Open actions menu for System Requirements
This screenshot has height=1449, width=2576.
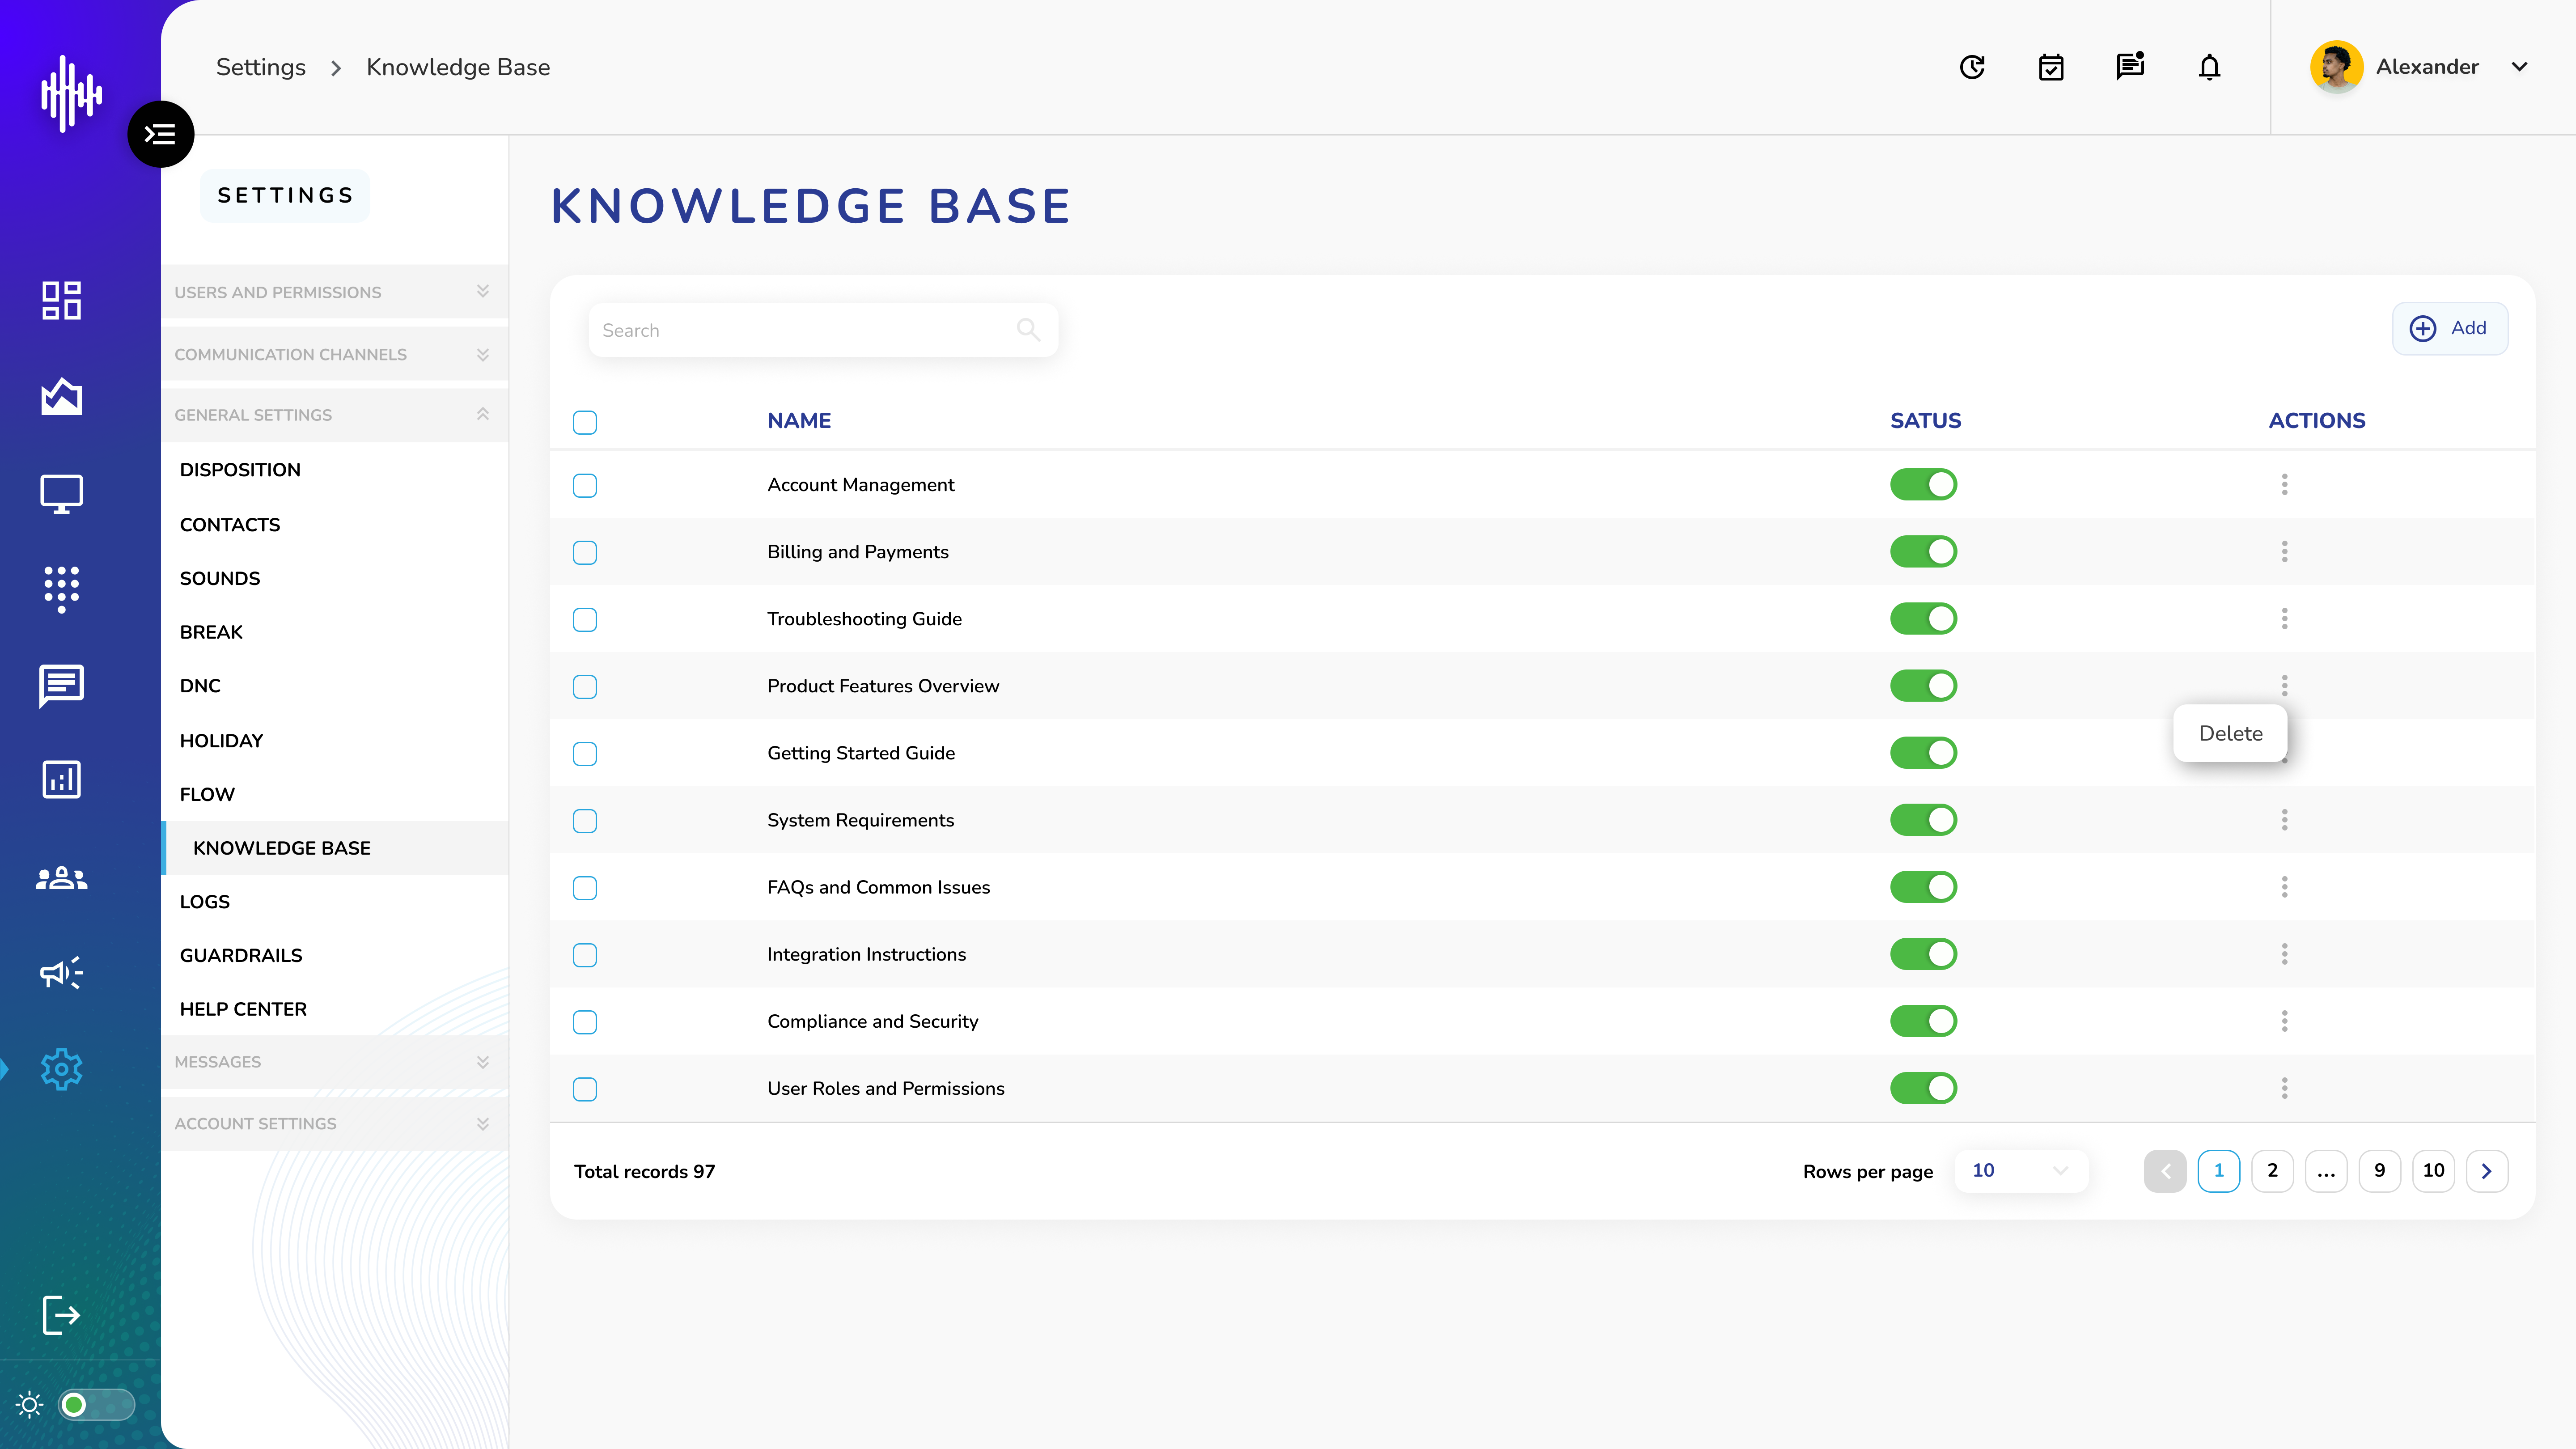pyautogui.click(x=2284, y=820)
